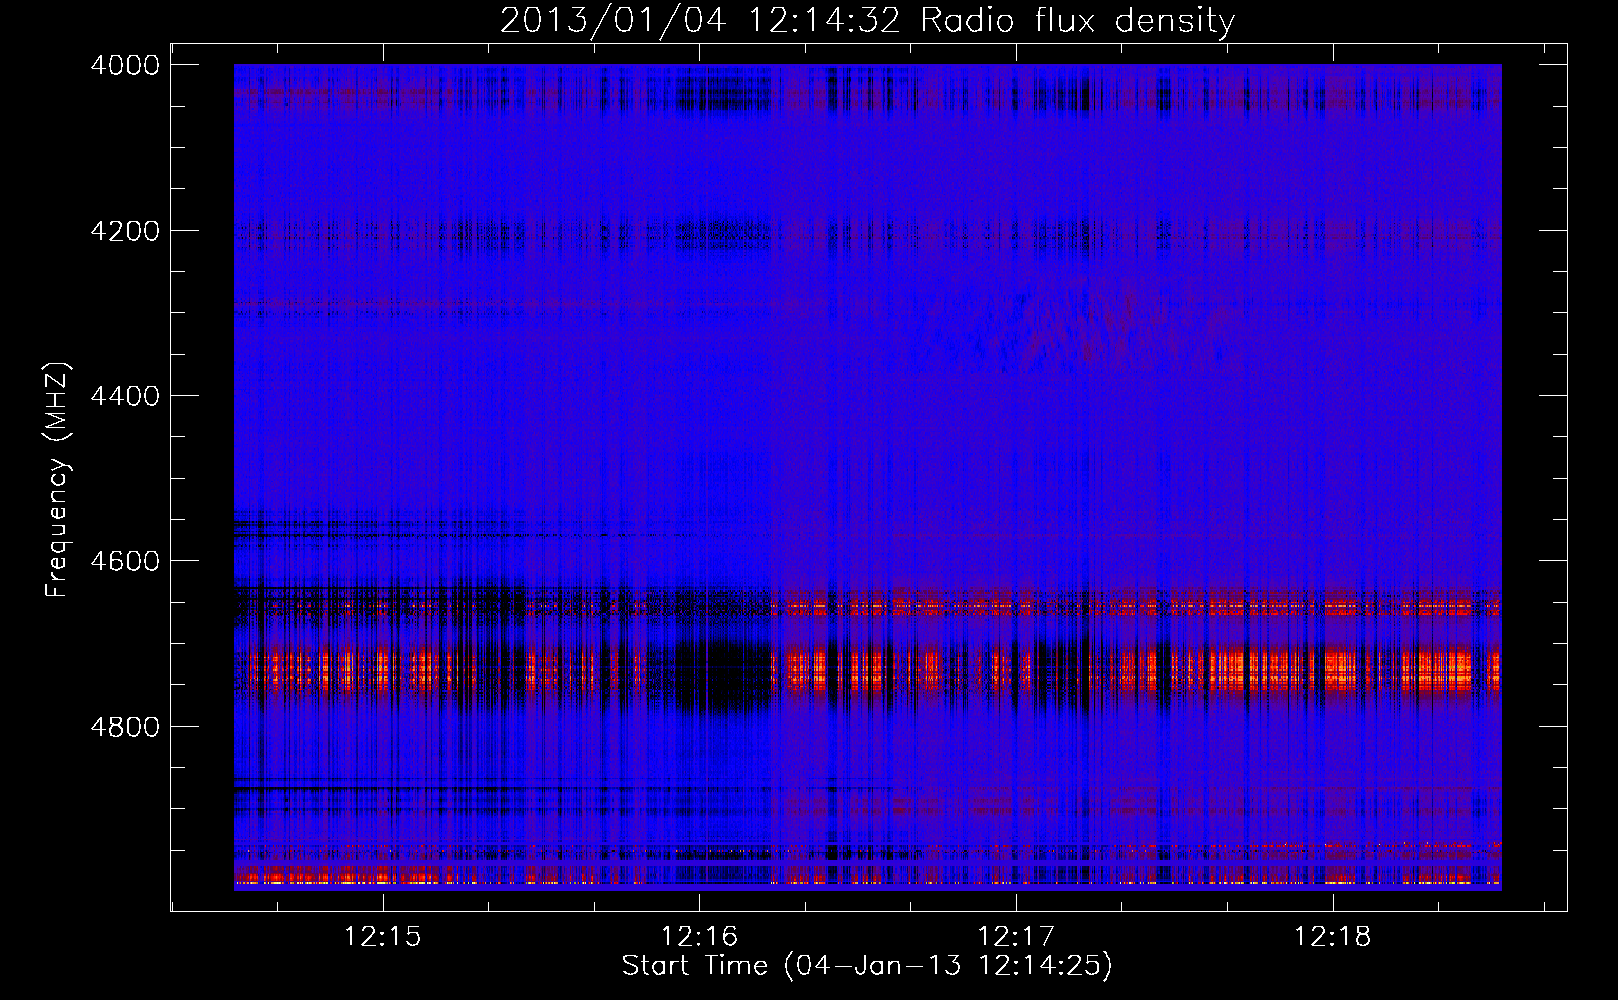This screenshot has width=1618, height=1000.
Task: Click the 4600 frequency tick label
Action: [124, 561]
